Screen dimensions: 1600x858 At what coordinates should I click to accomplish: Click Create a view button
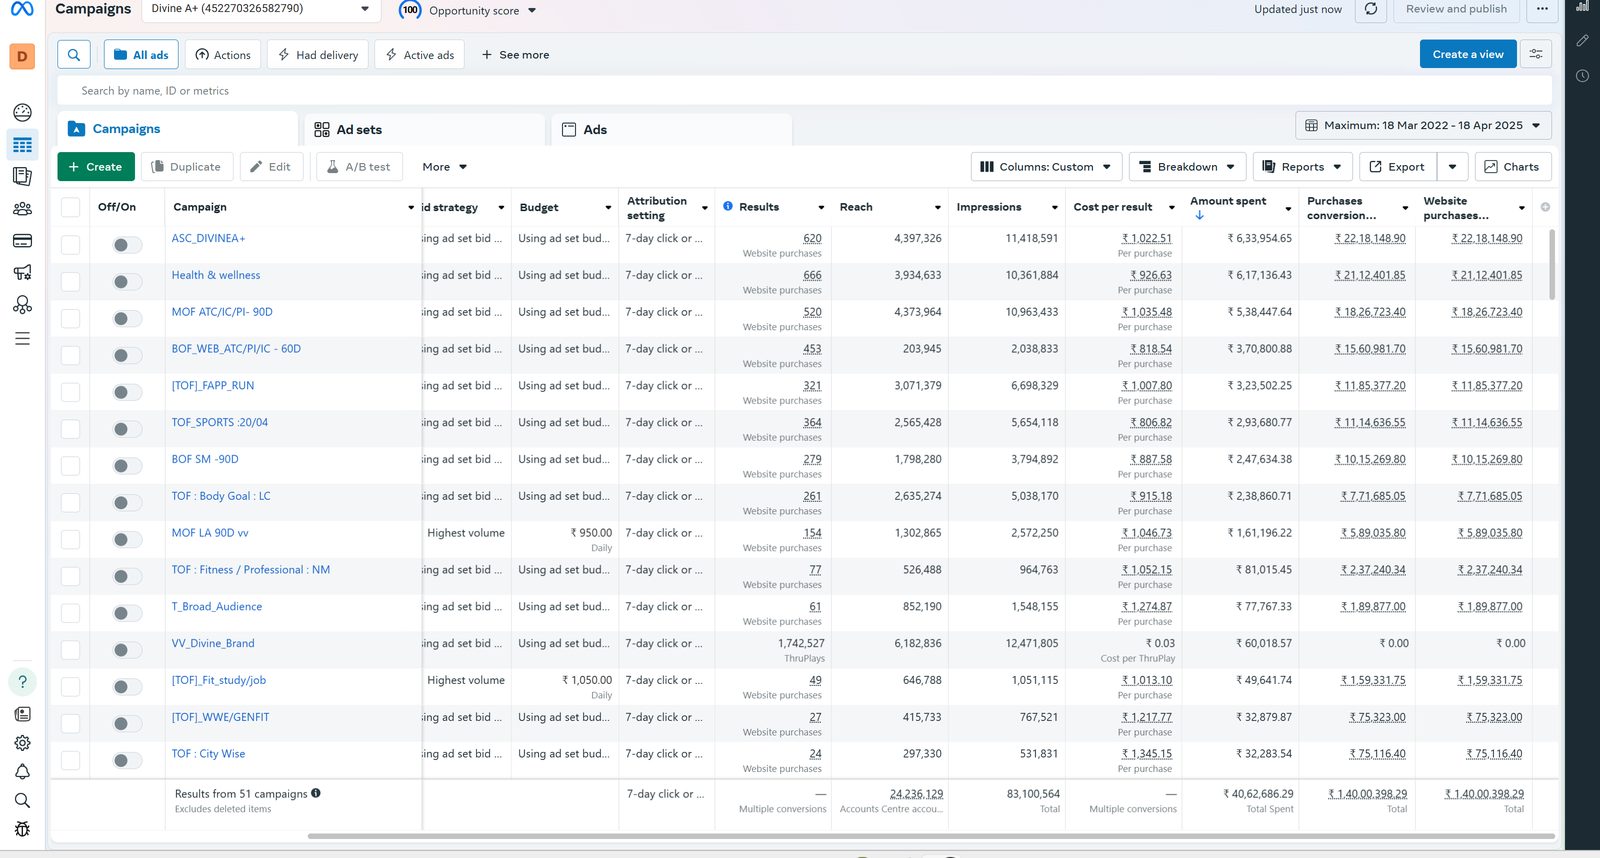[1468, 54]
